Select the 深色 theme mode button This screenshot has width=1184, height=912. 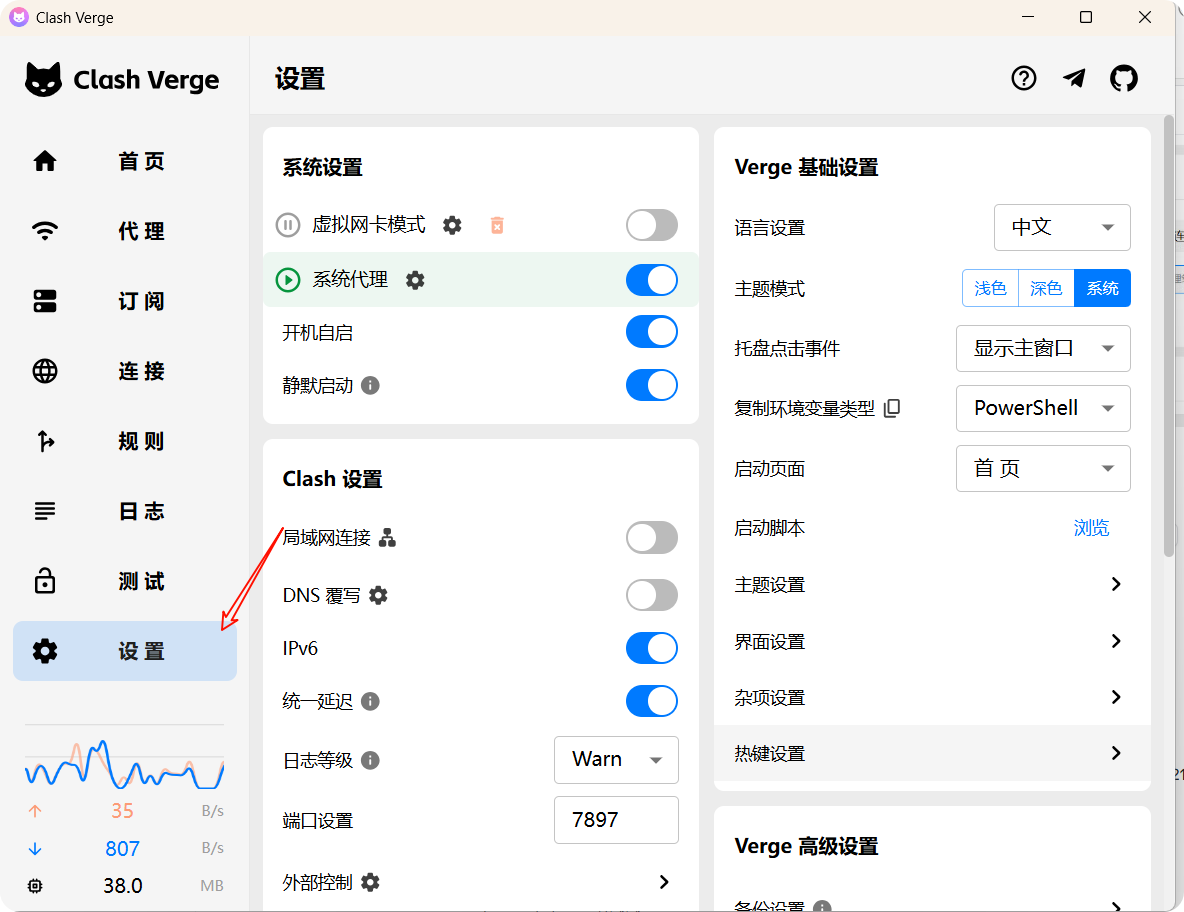[x=1046, y=288]
